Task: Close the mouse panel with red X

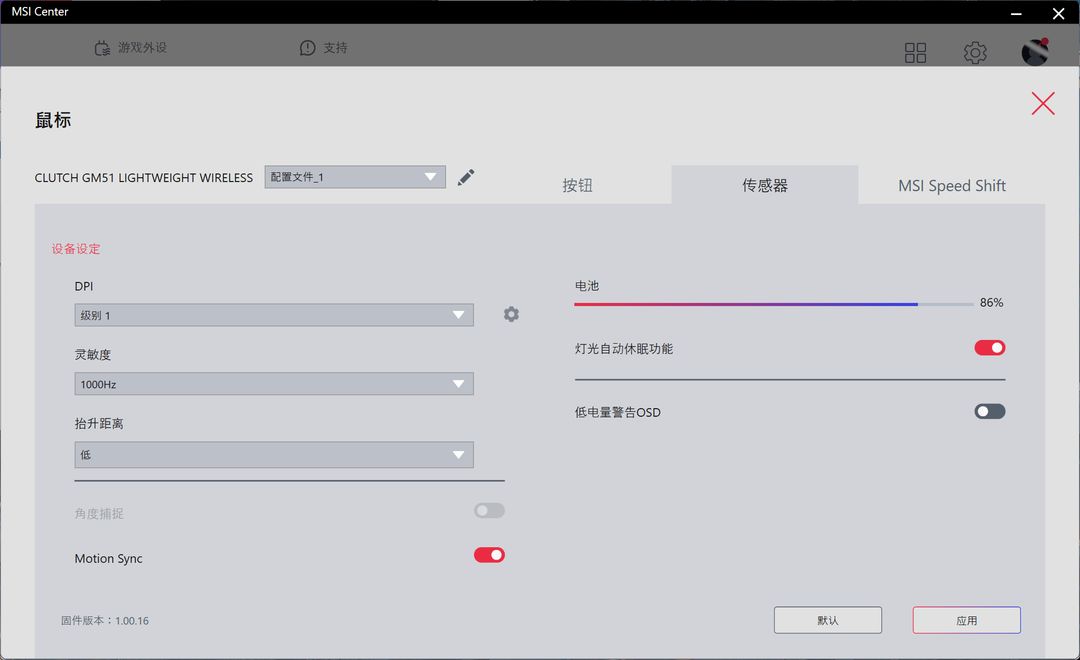Action: [x=1043, y=103]
